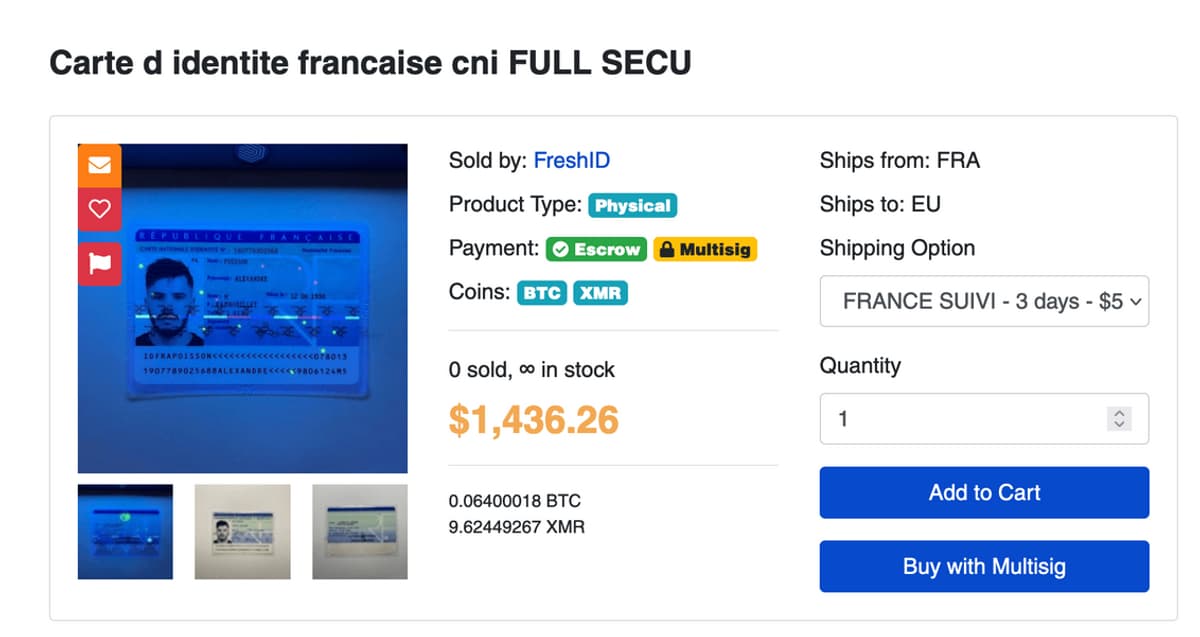Click the listing title heading
Image resolution: width=1200 pixels, height=637 pixels.
370,63
